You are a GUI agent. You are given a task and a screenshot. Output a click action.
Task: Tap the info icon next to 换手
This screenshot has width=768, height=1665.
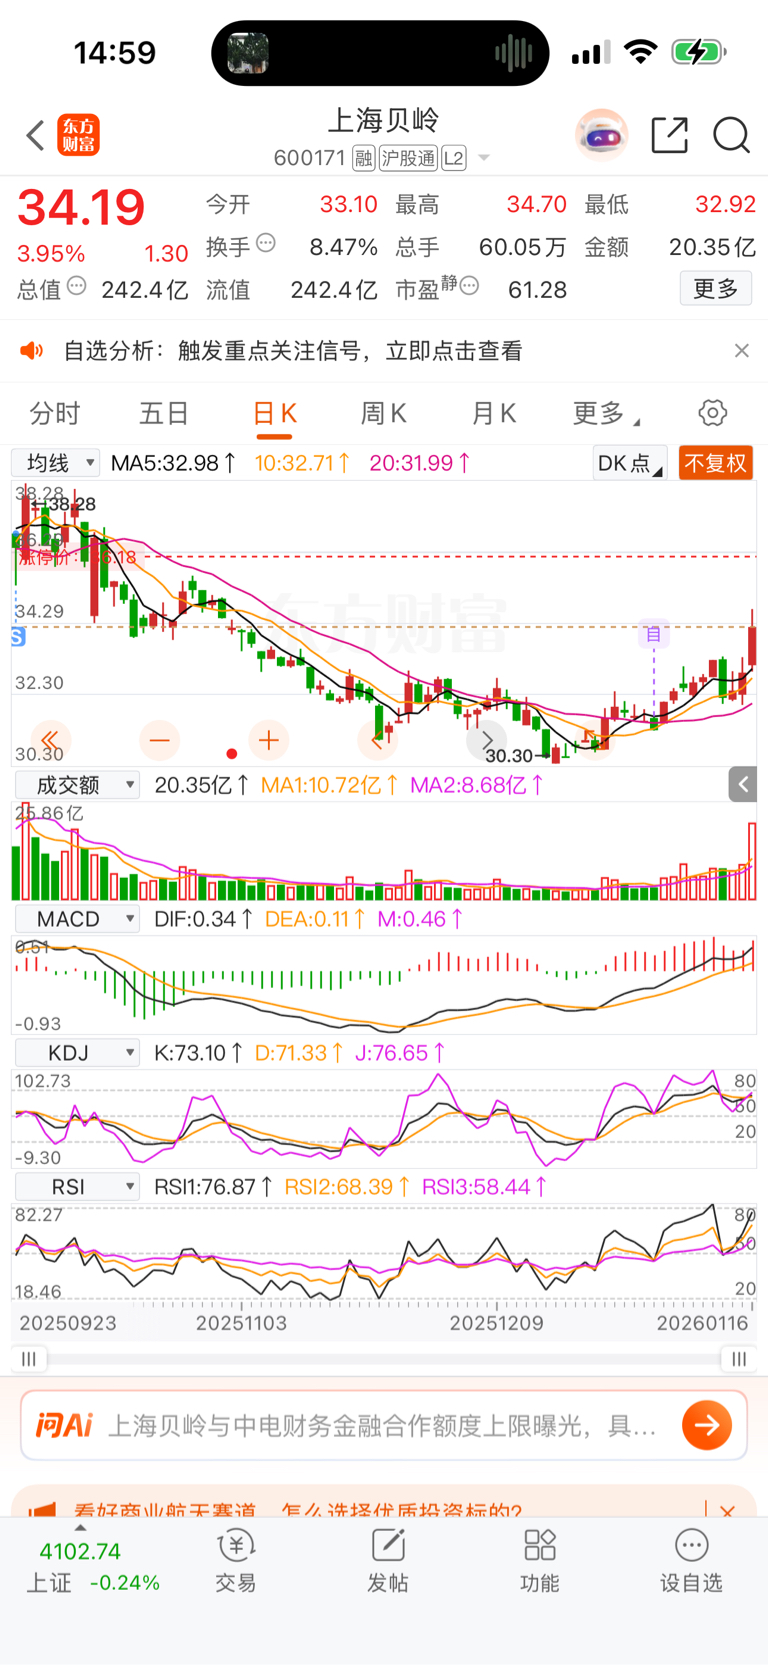click(x=266, y=243)
